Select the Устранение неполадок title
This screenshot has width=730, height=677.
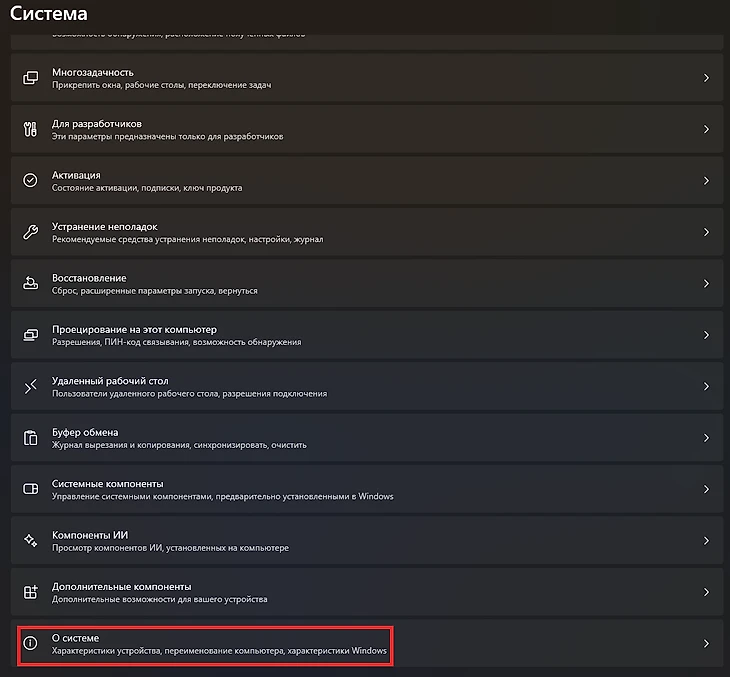click(105, 227)
